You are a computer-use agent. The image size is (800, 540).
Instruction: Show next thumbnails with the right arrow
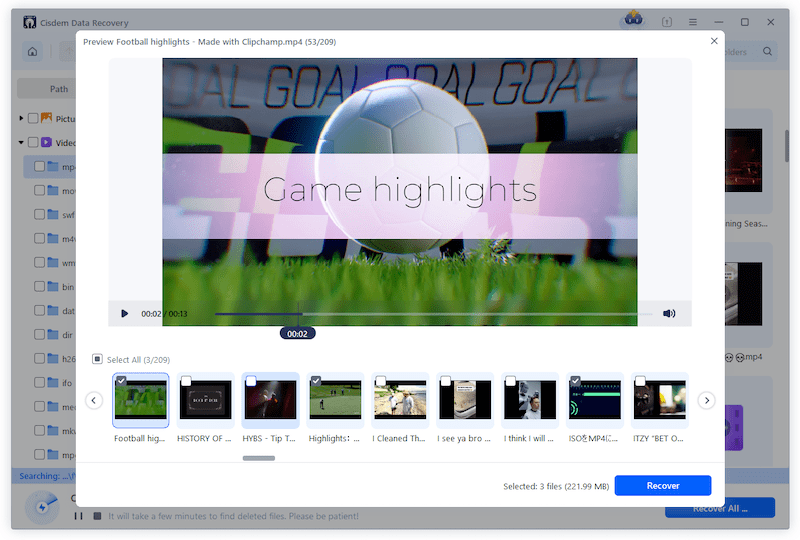(x=706, y=400)
